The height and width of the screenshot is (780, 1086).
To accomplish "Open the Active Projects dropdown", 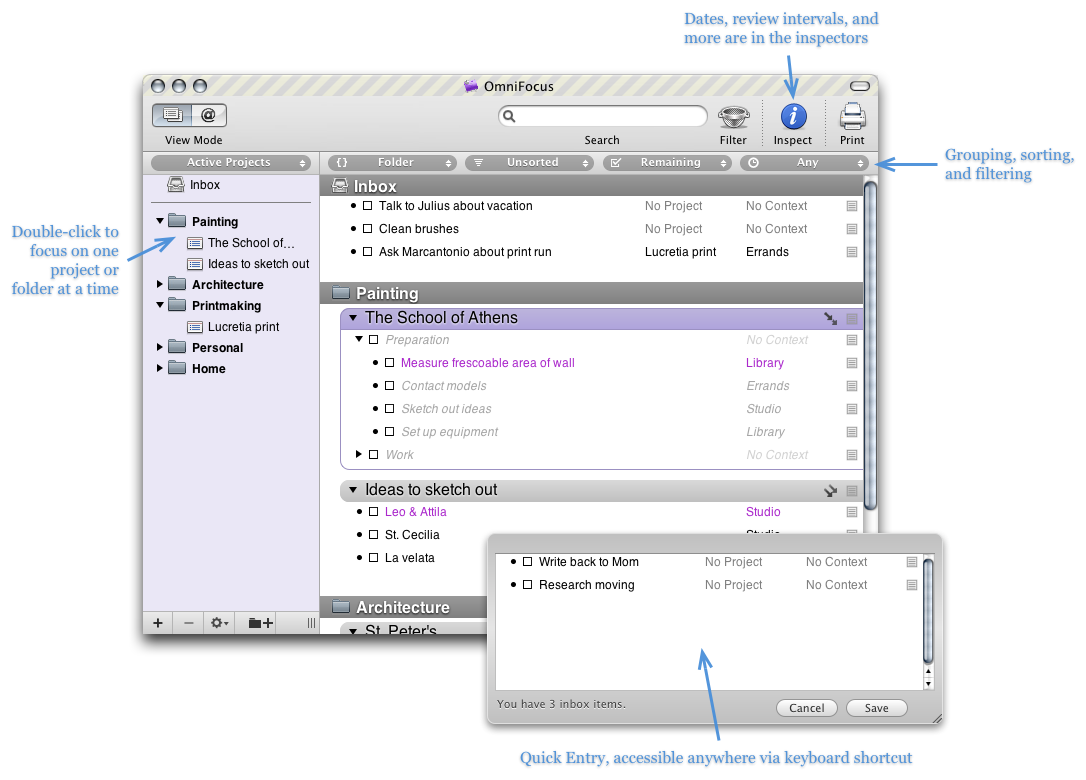I will [x=229, y=162].
